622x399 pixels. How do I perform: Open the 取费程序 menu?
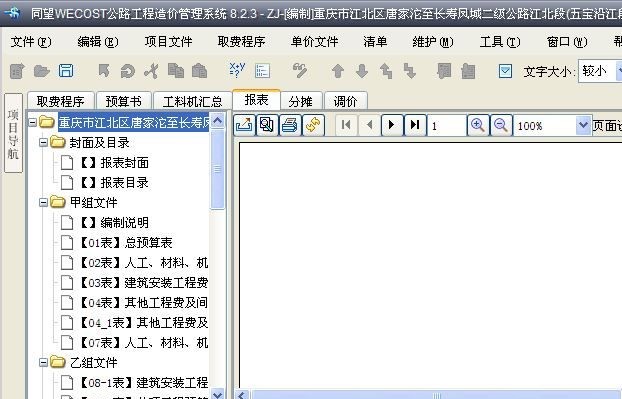point(241,42)
